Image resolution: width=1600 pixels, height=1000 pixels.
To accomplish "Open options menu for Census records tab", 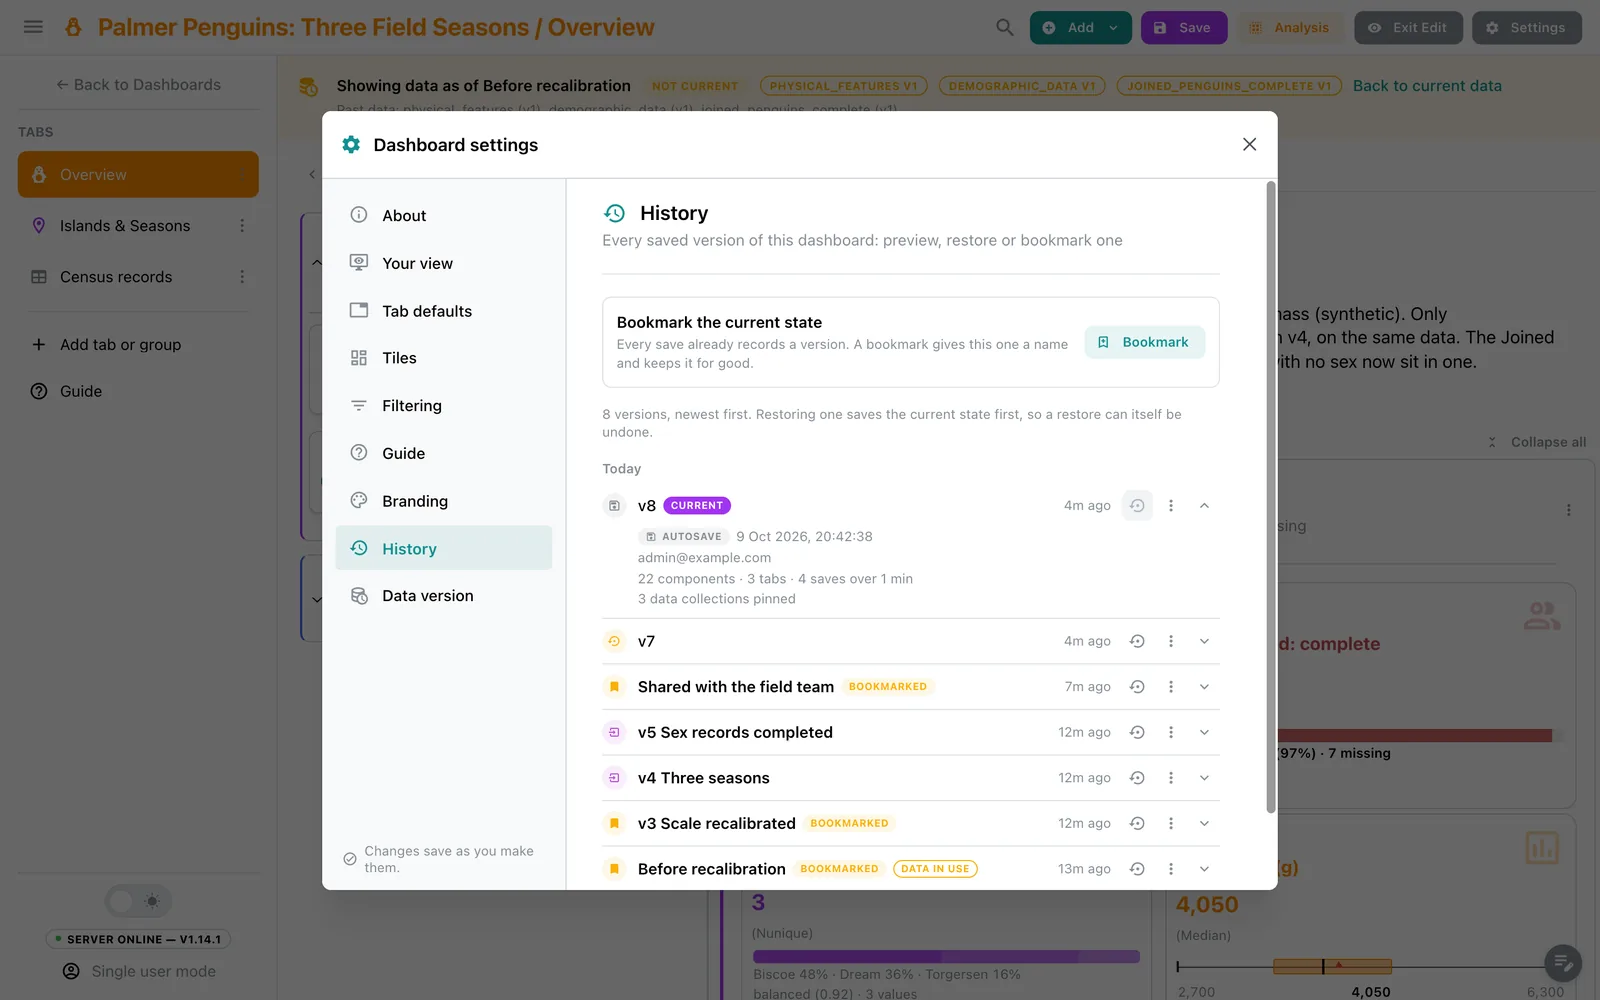I will [242, 277].
